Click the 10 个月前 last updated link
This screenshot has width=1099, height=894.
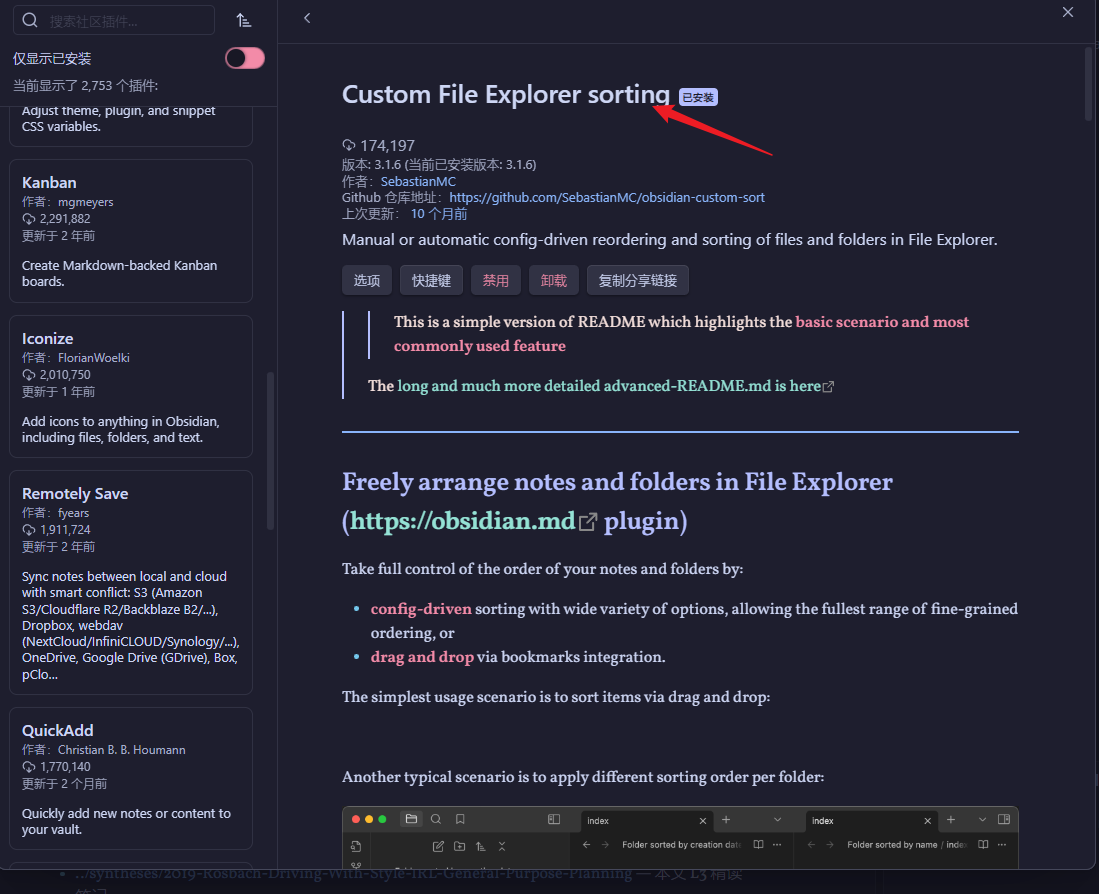pyautogui.click(x=439, y=214)
